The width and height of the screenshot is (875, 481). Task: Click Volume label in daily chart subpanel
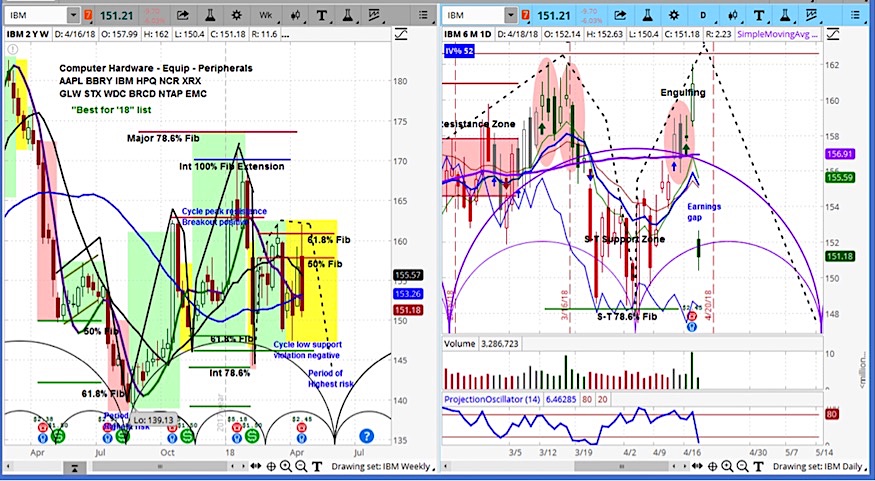(459, 344)
